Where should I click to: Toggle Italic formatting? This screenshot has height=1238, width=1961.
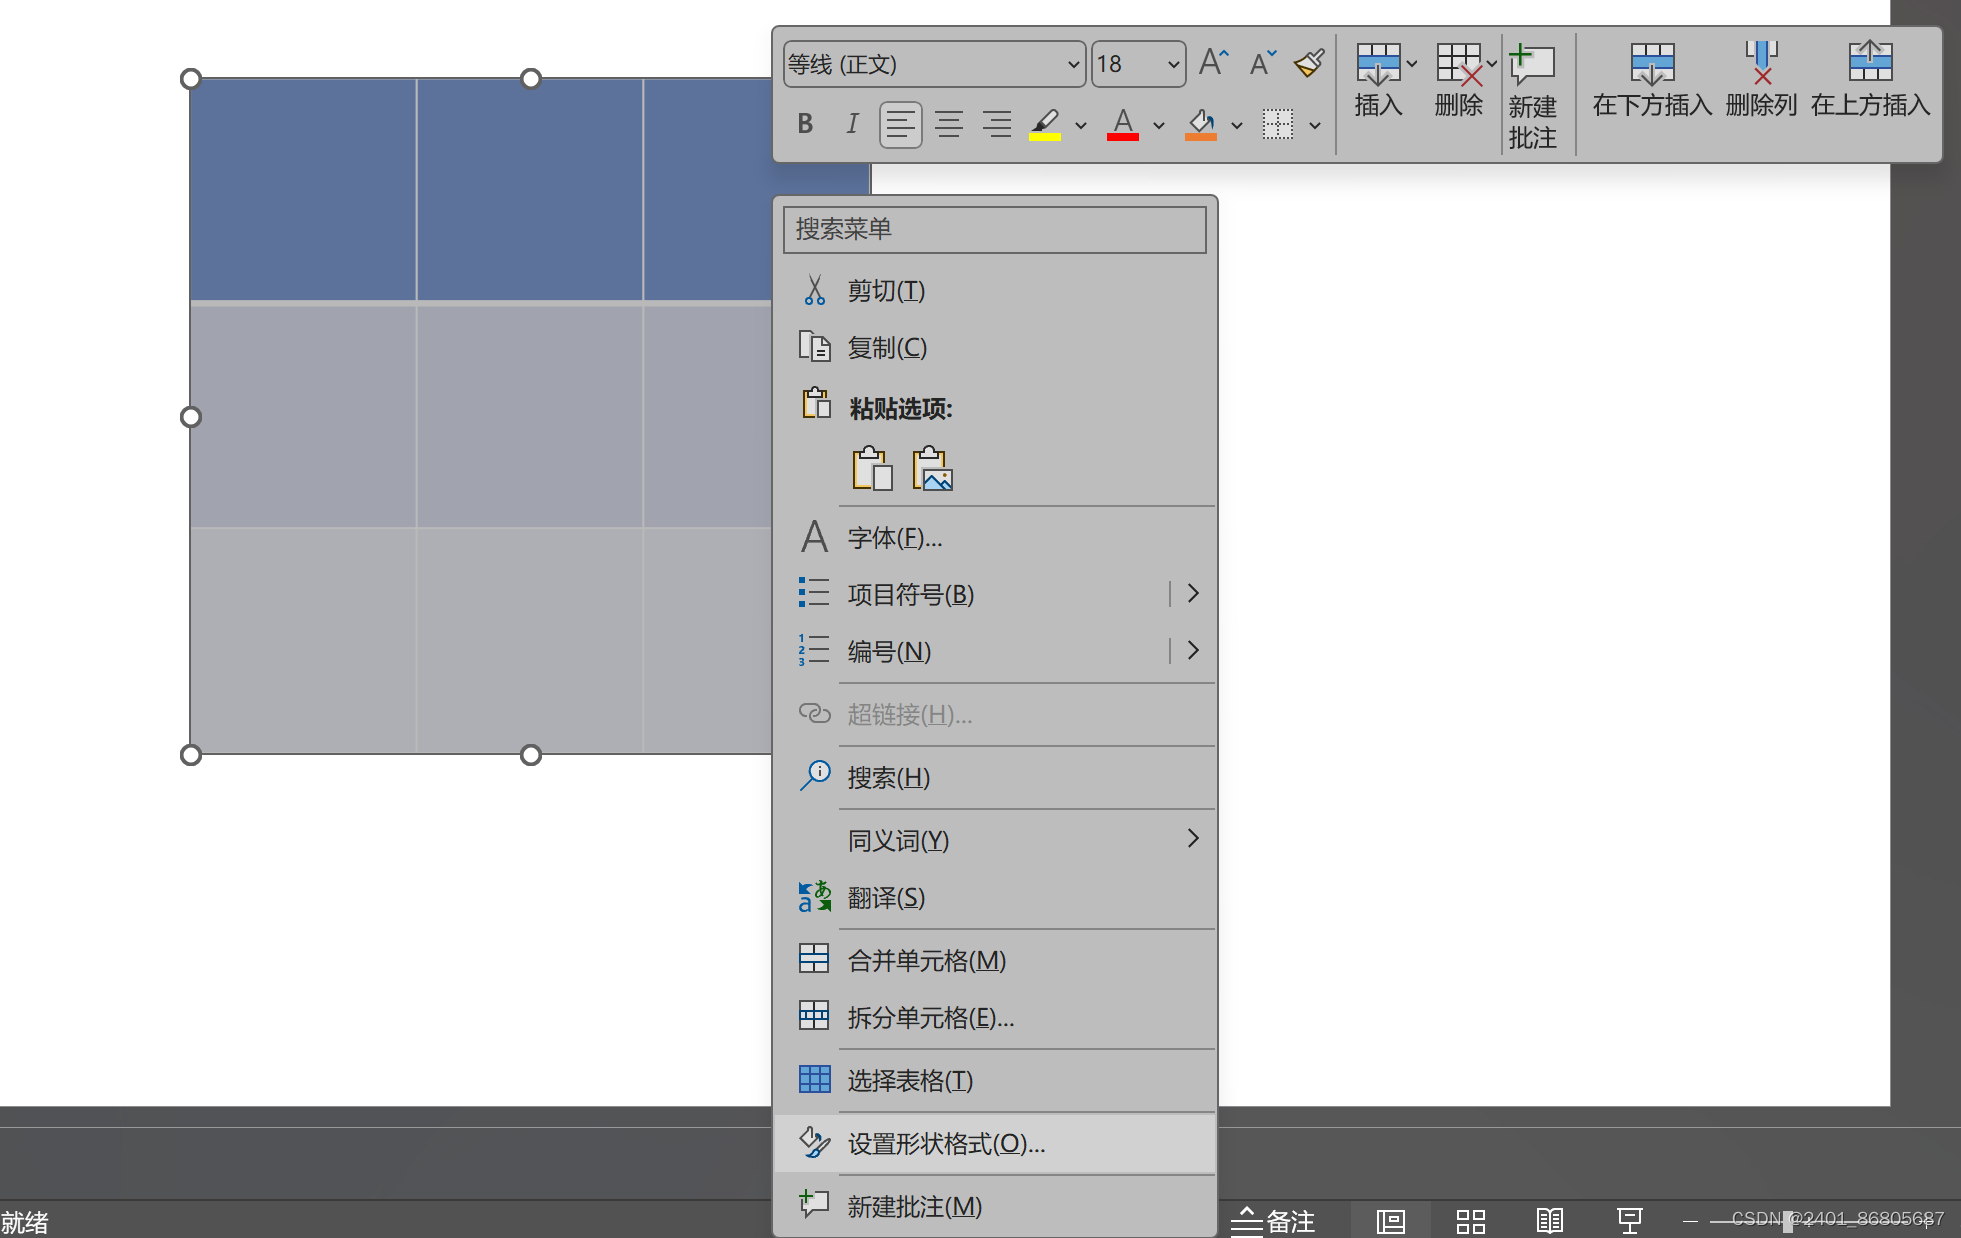tap(852, 124)
